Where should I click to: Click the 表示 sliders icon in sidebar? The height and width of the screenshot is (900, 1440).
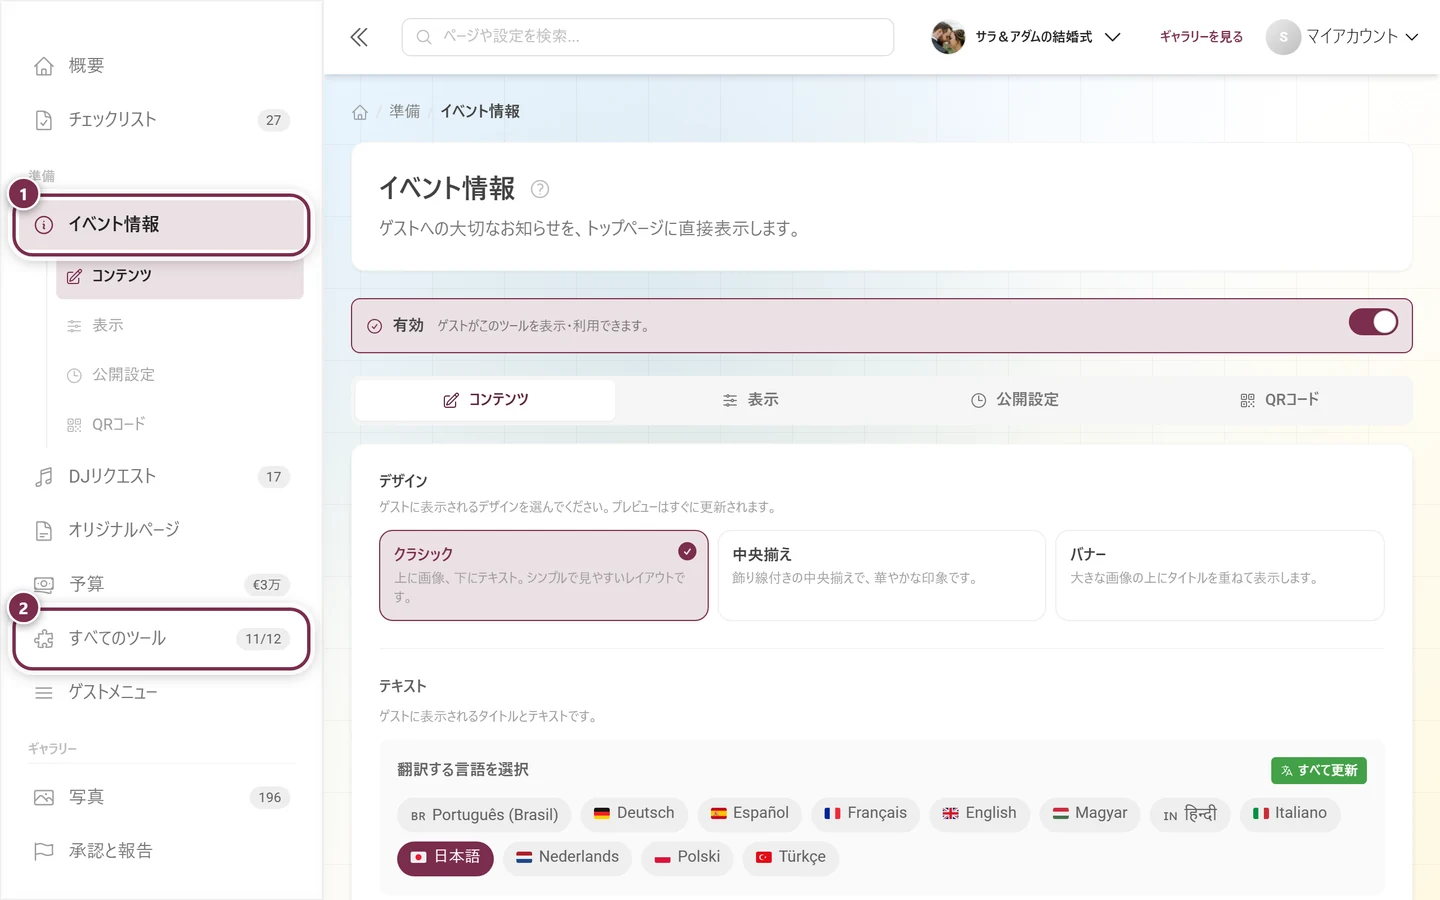coord(74,326)
